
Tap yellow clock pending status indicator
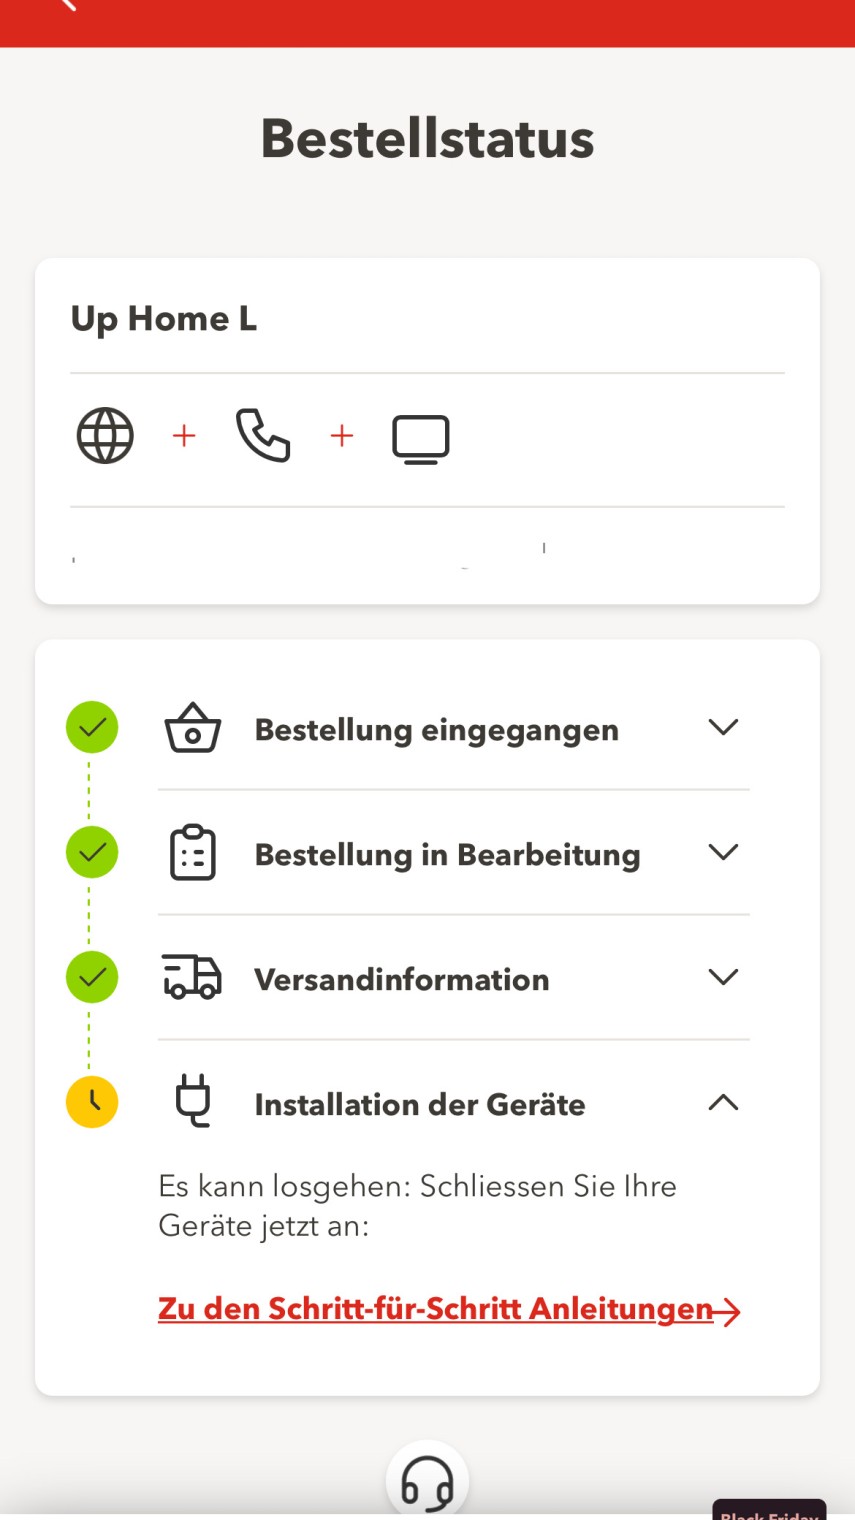pyautogui.click(x=92, y=1102)
